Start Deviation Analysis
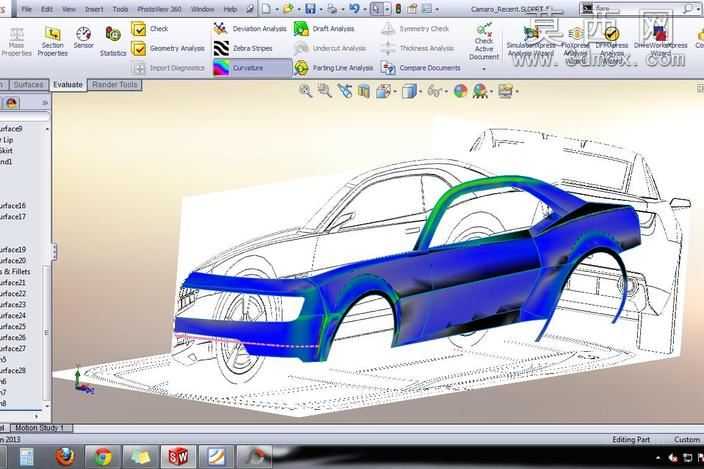Screen dimensions: 704x469 coord(250,29)
